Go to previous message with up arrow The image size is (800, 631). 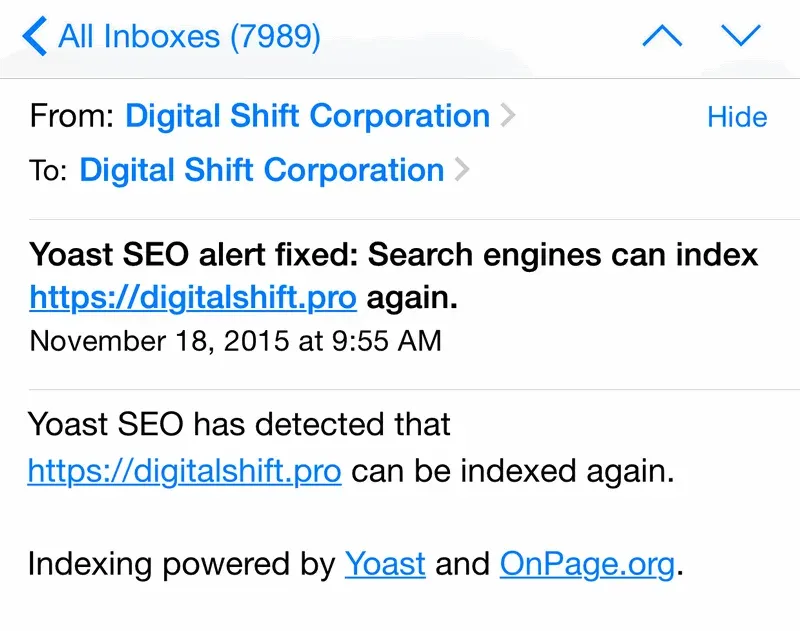tap(662, 37)
